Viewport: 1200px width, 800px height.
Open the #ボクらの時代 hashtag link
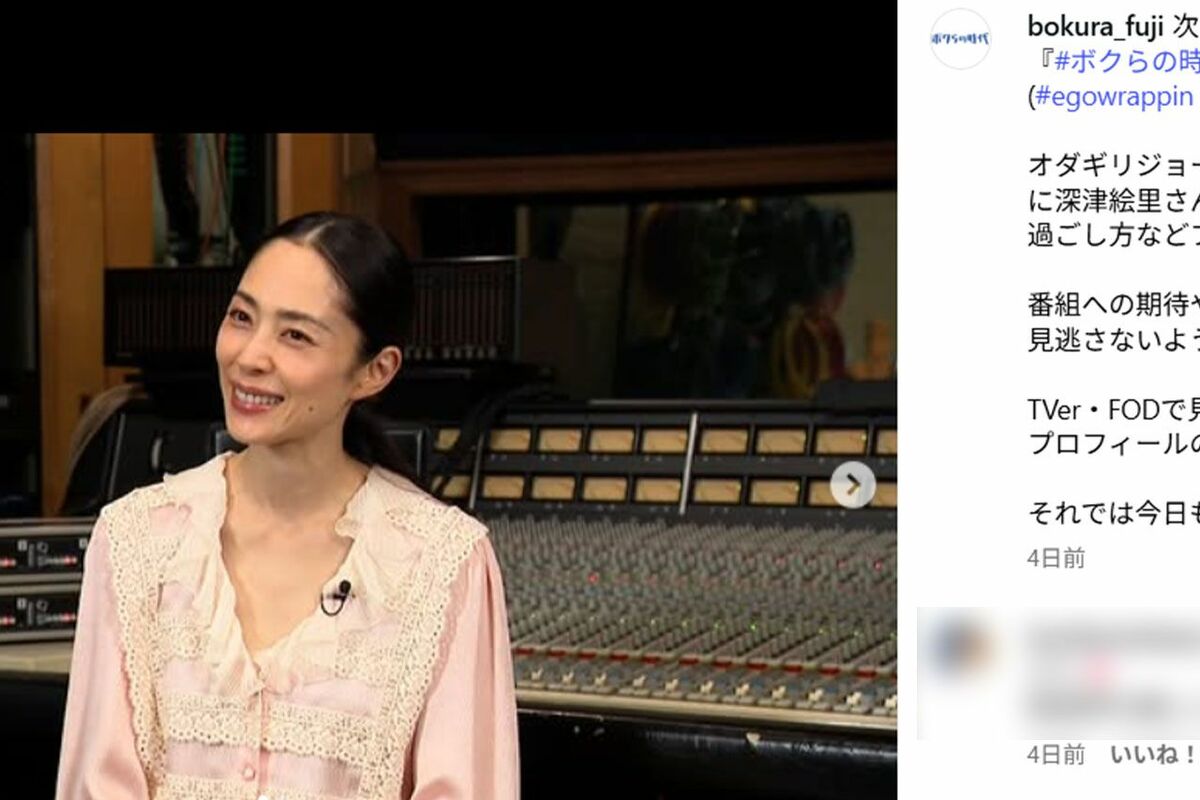[1124, 60]
